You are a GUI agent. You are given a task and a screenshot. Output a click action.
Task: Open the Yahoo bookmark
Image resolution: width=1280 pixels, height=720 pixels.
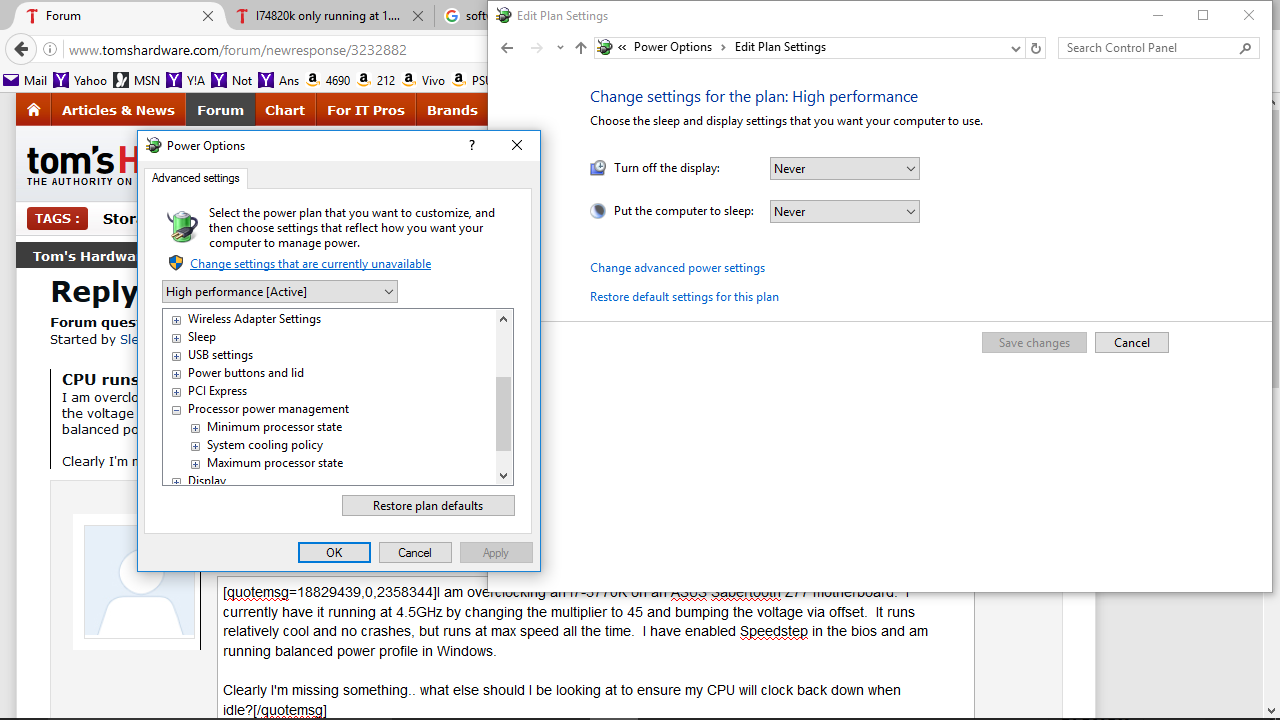[80, 80]
